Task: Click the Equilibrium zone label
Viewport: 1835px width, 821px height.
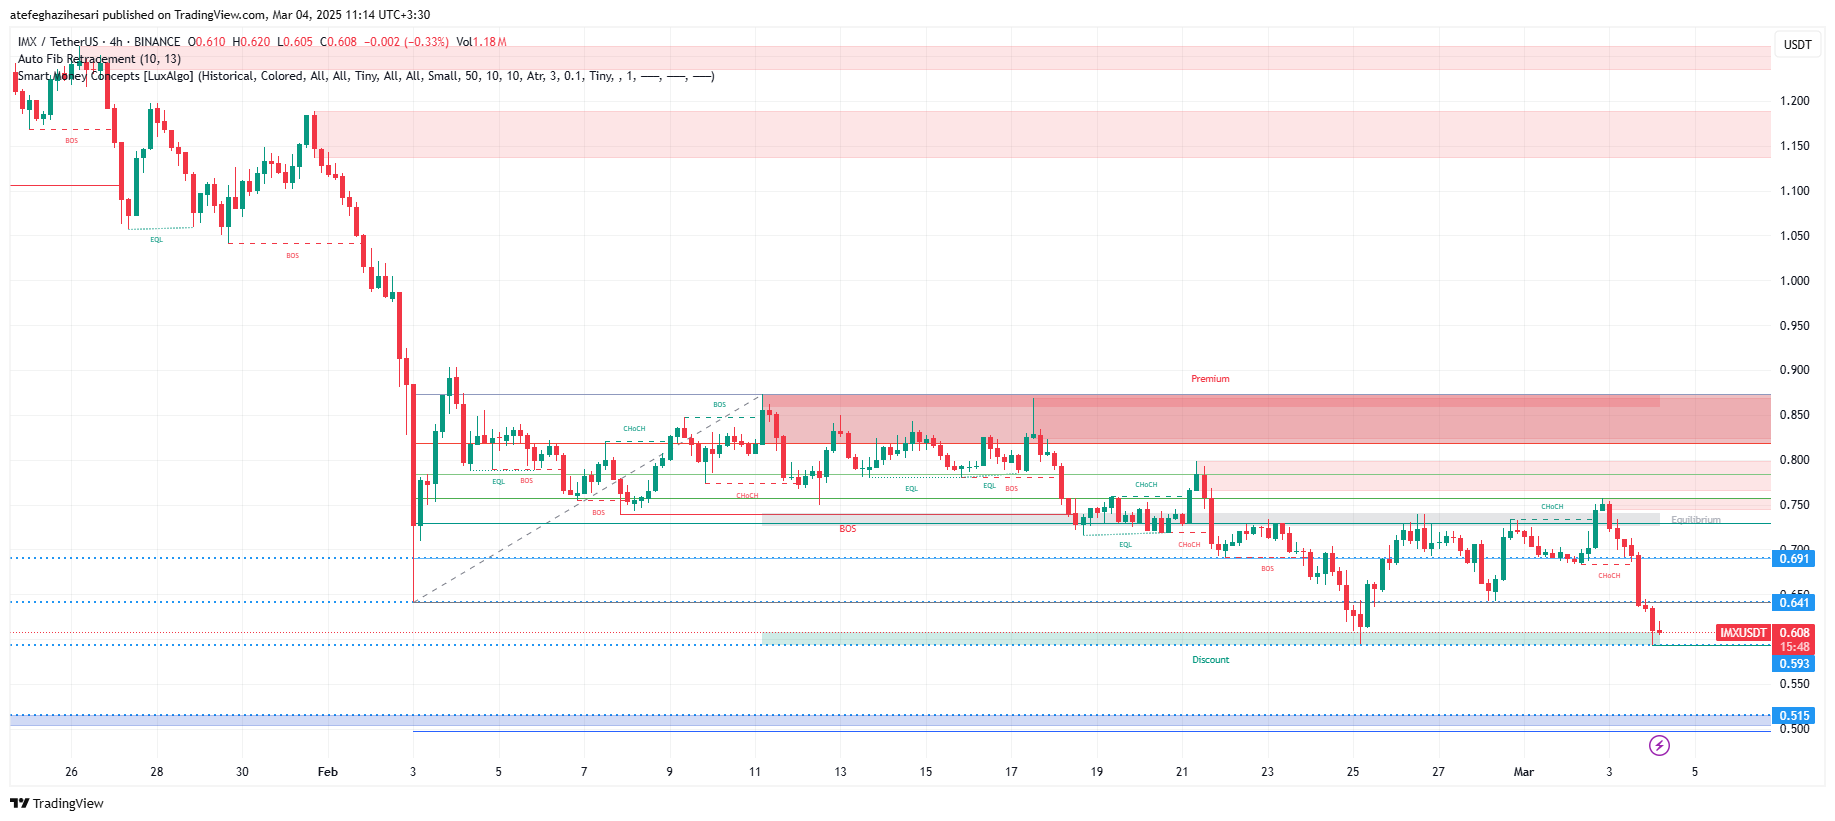Action: click(1696, 520)
